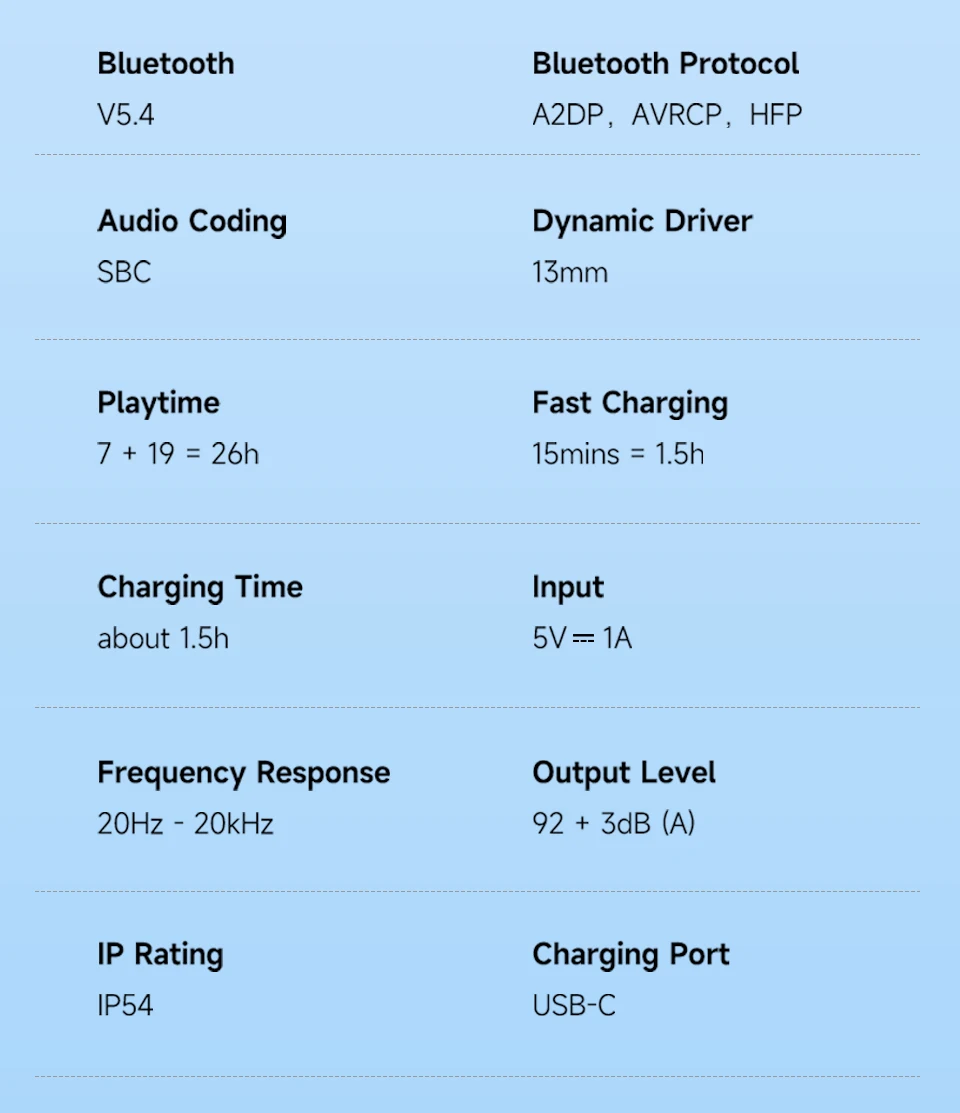The image size is (960, 1113).
Task: Click the Charging Time label
Action: (200, 588)
